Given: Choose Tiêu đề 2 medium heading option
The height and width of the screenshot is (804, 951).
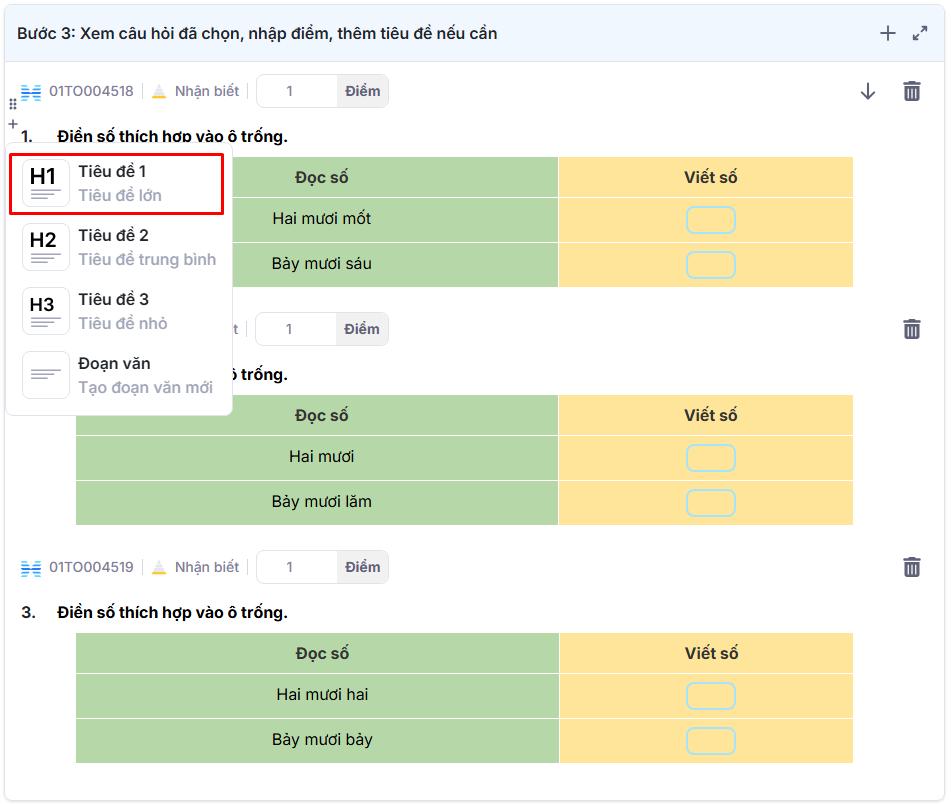Looking at the screenshot, I should [118, 248].
